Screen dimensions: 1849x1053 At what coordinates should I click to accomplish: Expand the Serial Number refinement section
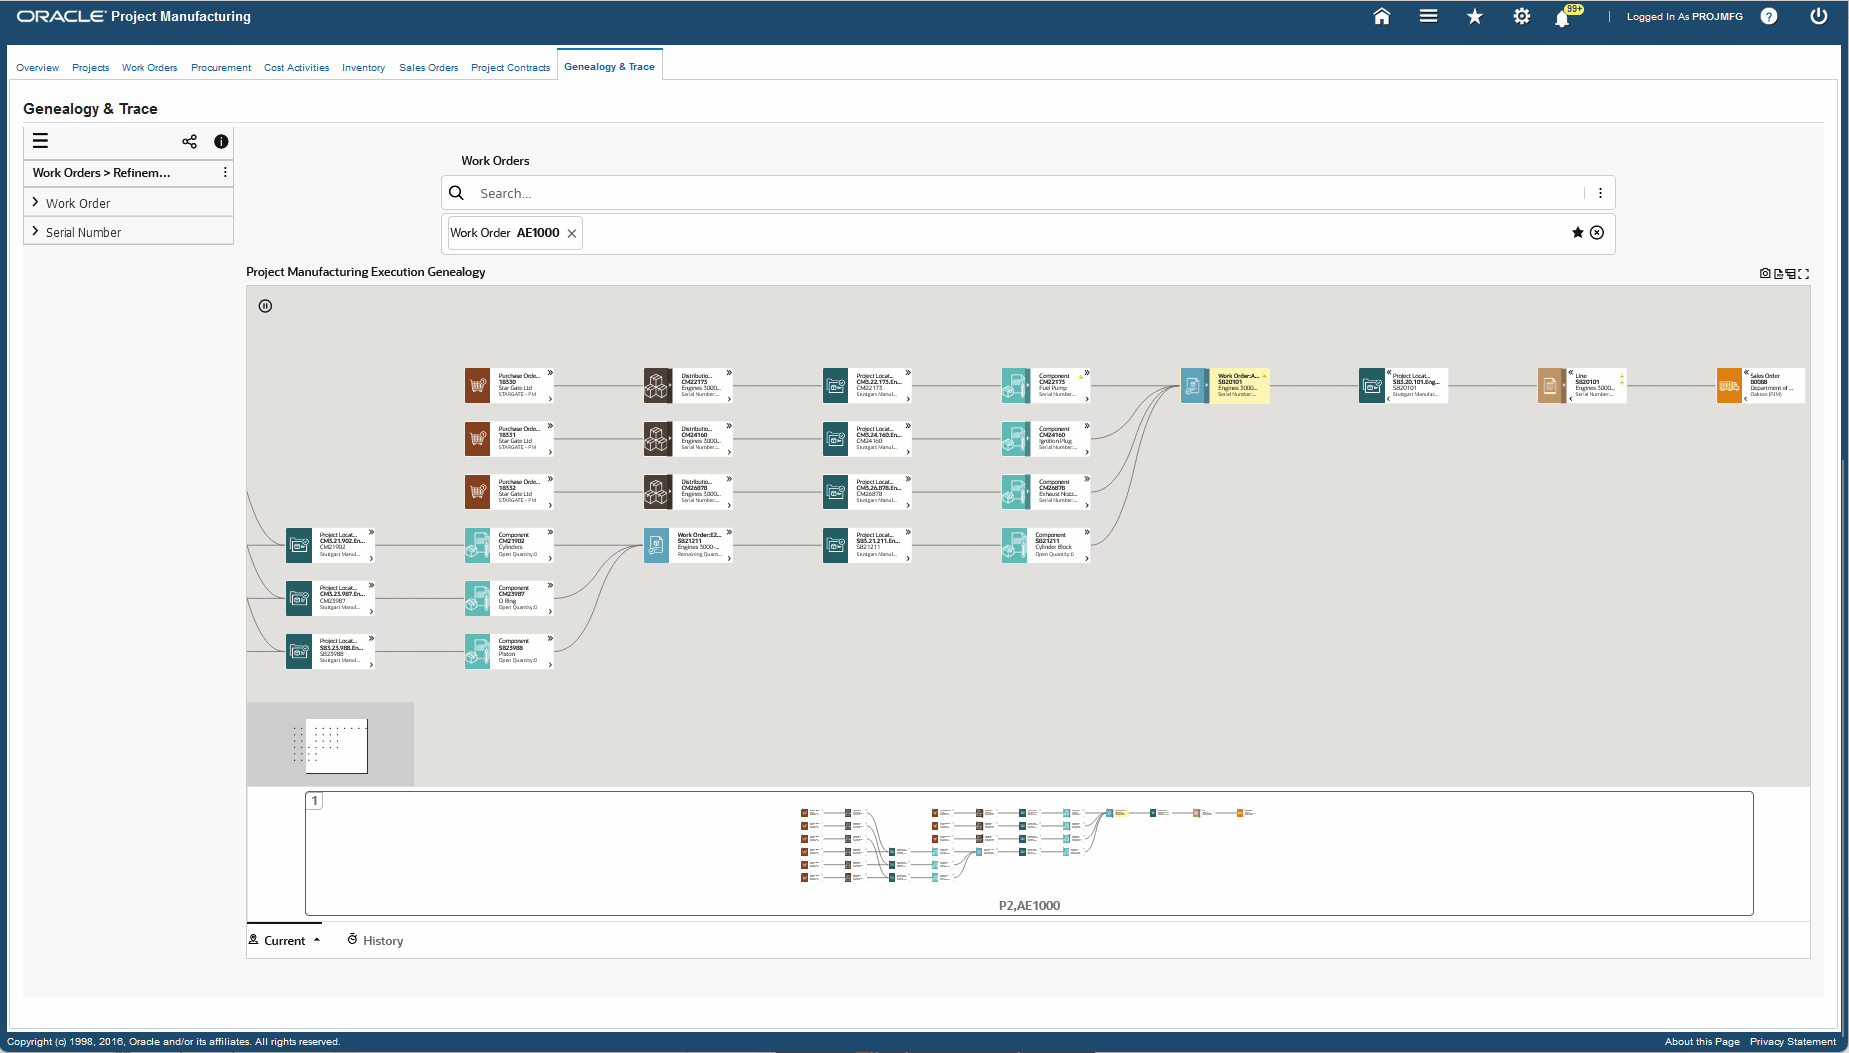pyautogui.click(x=36, y=231)
